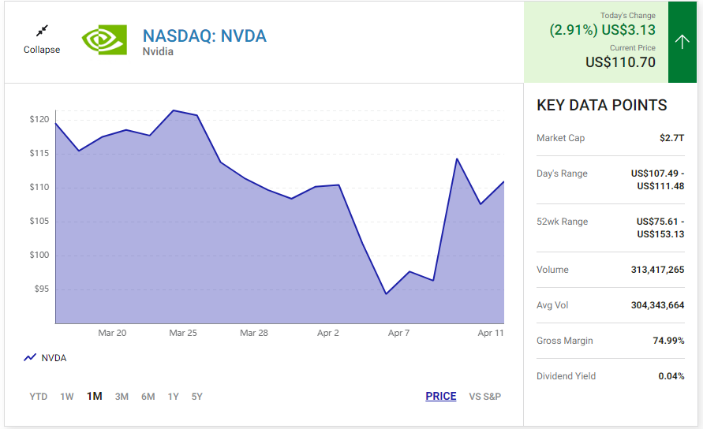Click the NVDA legend label

[54, 358]
